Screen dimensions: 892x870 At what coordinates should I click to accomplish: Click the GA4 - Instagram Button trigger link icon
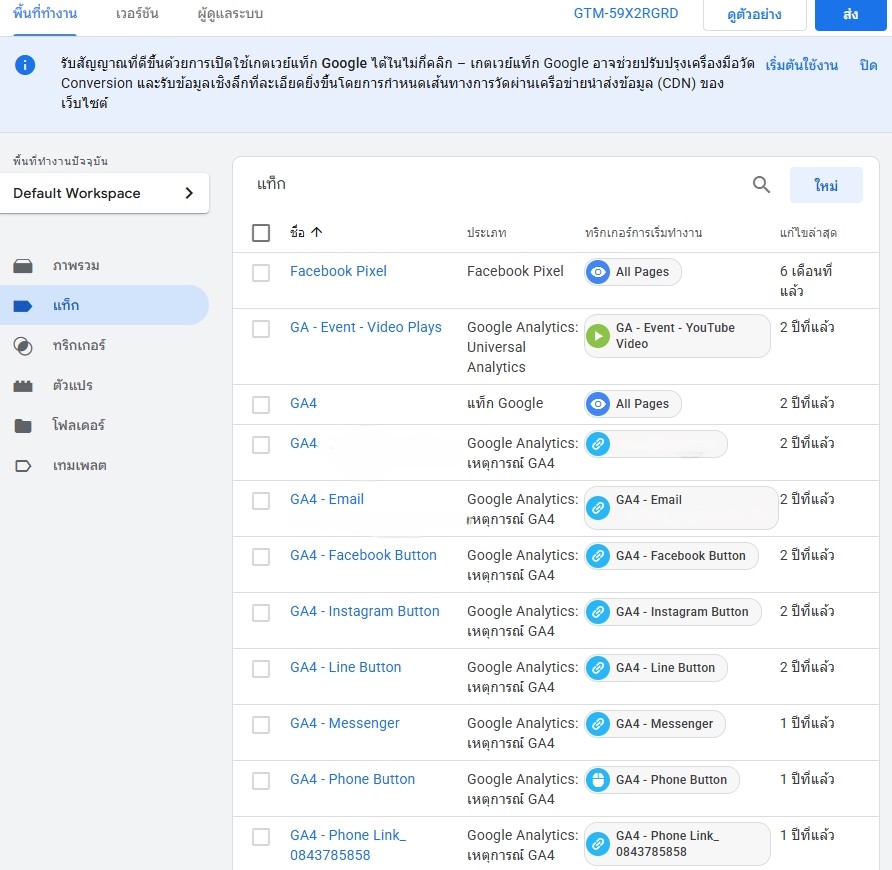tap(598, 612)
